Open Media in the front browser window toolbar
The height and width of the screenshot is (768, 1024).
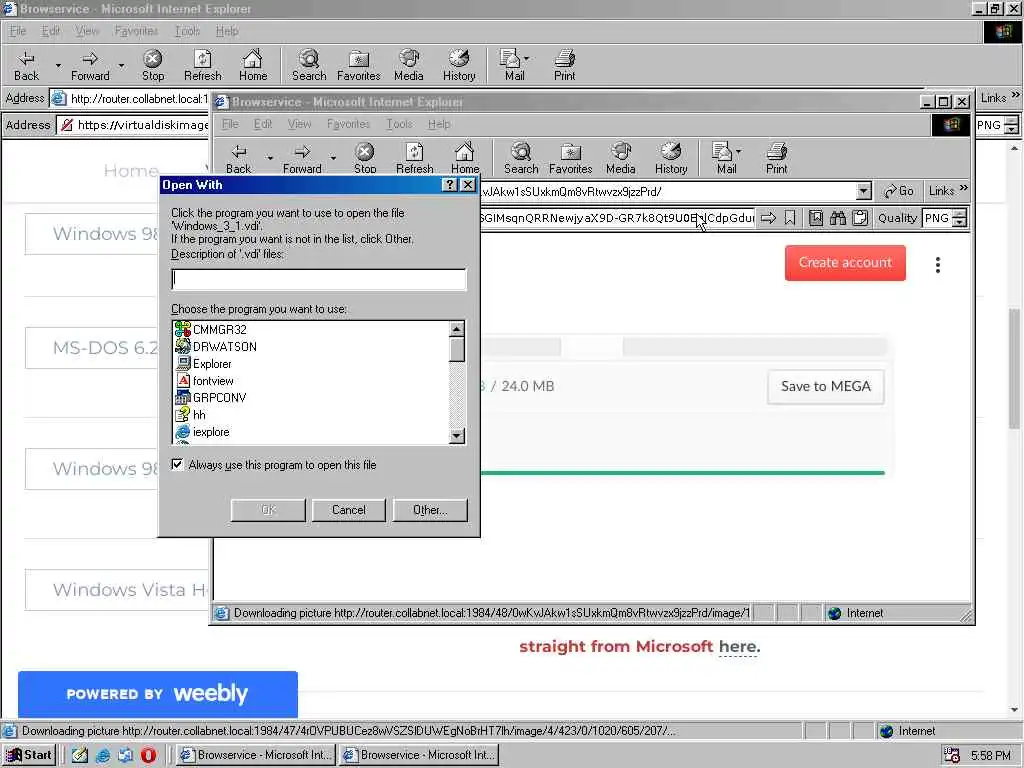click(620, 159)
